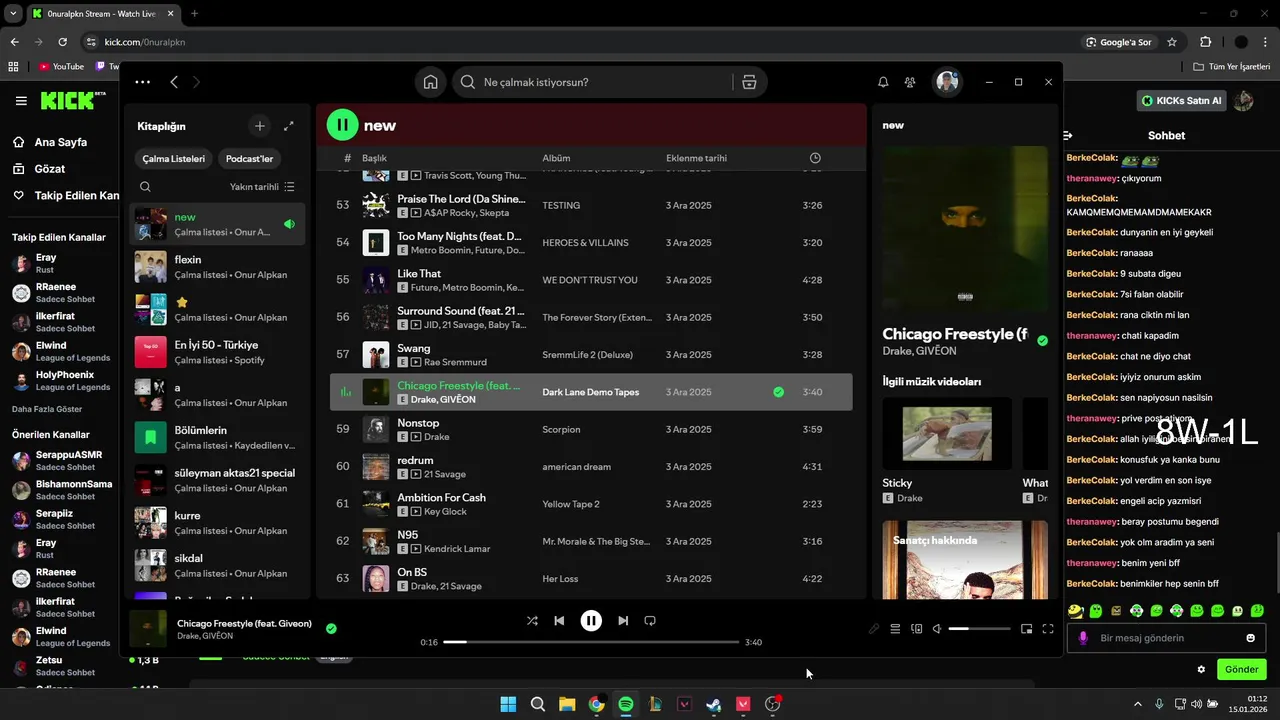Viewport: 1280px width, 720px height.
Task: Mute the Spotify volume speaker icon
Action: [x=937, y=629]
